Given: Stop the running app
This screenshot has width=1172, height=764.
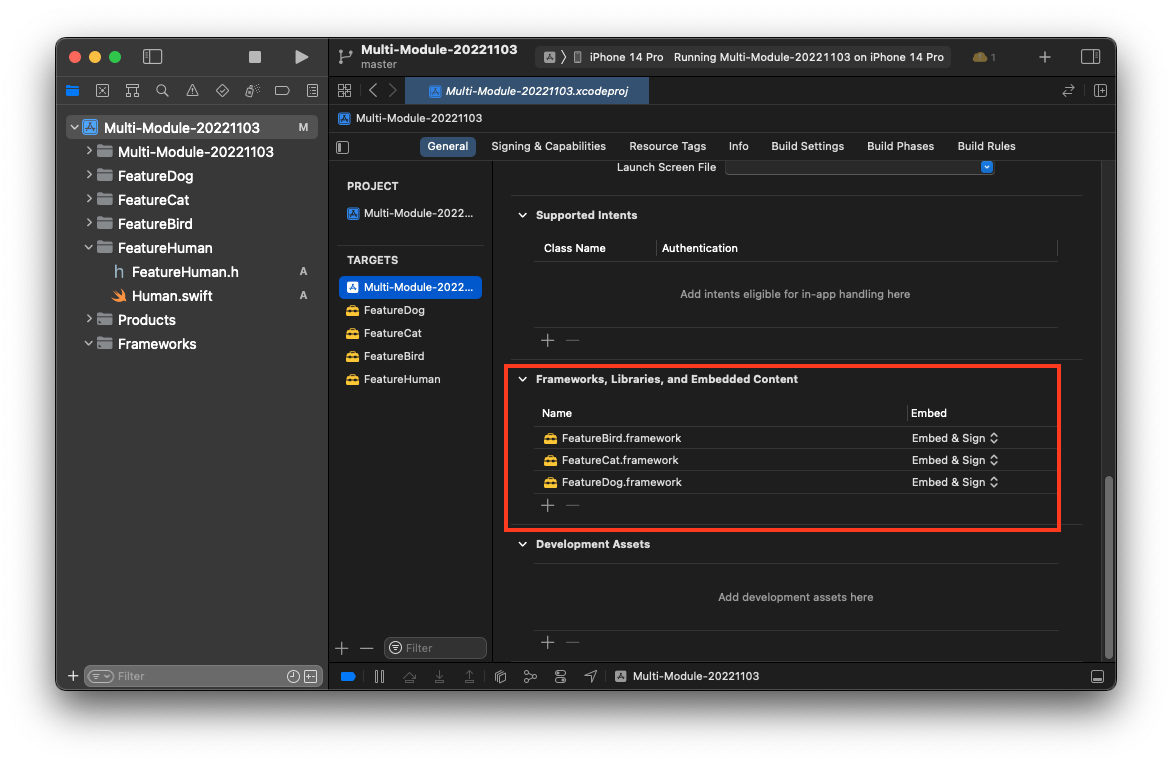Looking at the screenshot, I should point(255,57).
